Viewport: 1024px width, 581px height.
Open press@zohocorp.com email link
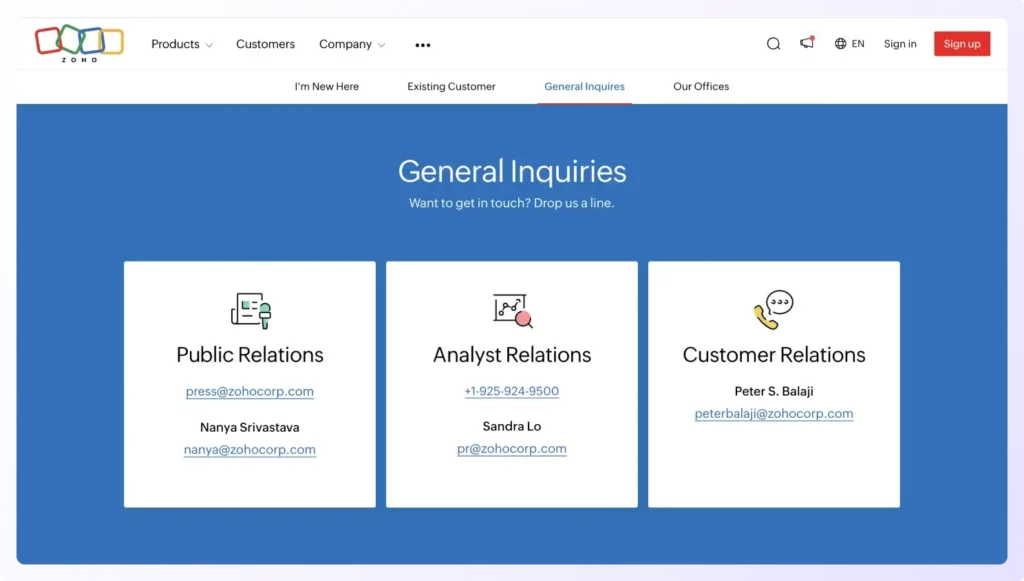(x=249, y=391)
